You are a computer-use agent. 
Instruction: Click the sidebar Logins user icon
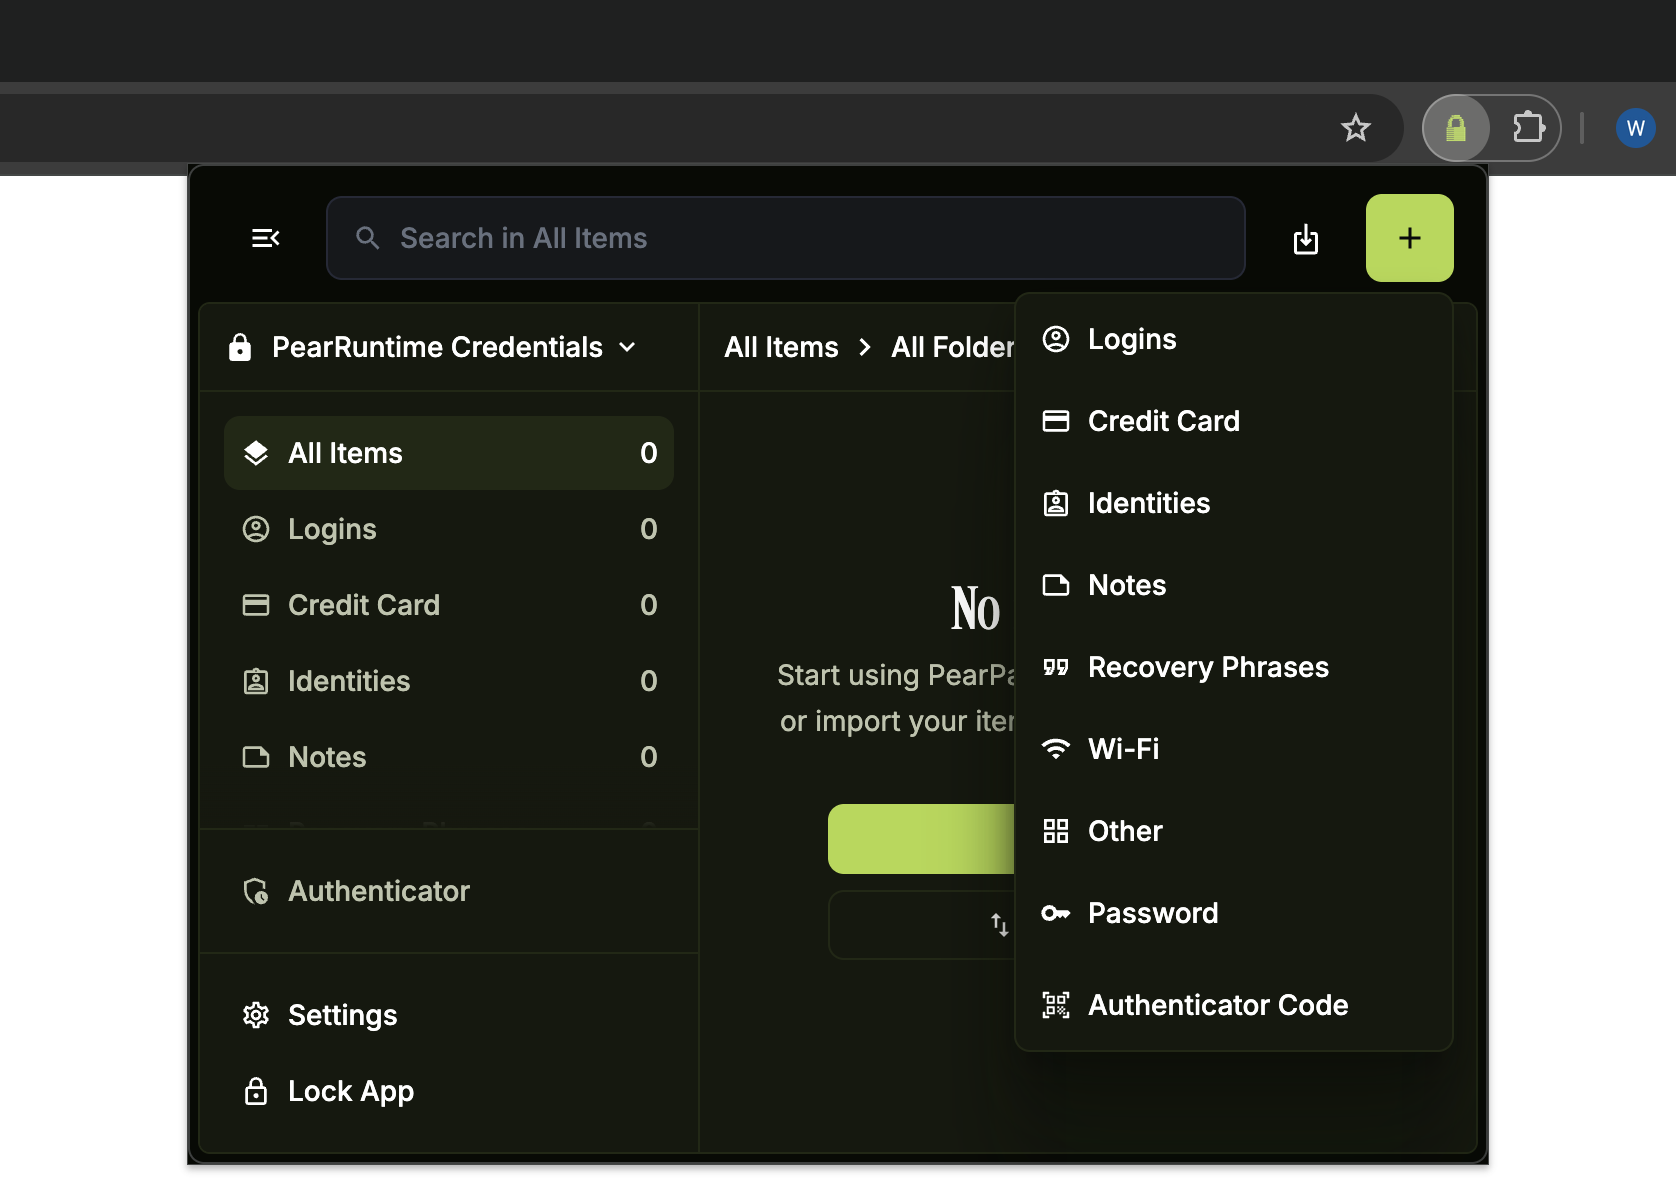pos(256,529)
